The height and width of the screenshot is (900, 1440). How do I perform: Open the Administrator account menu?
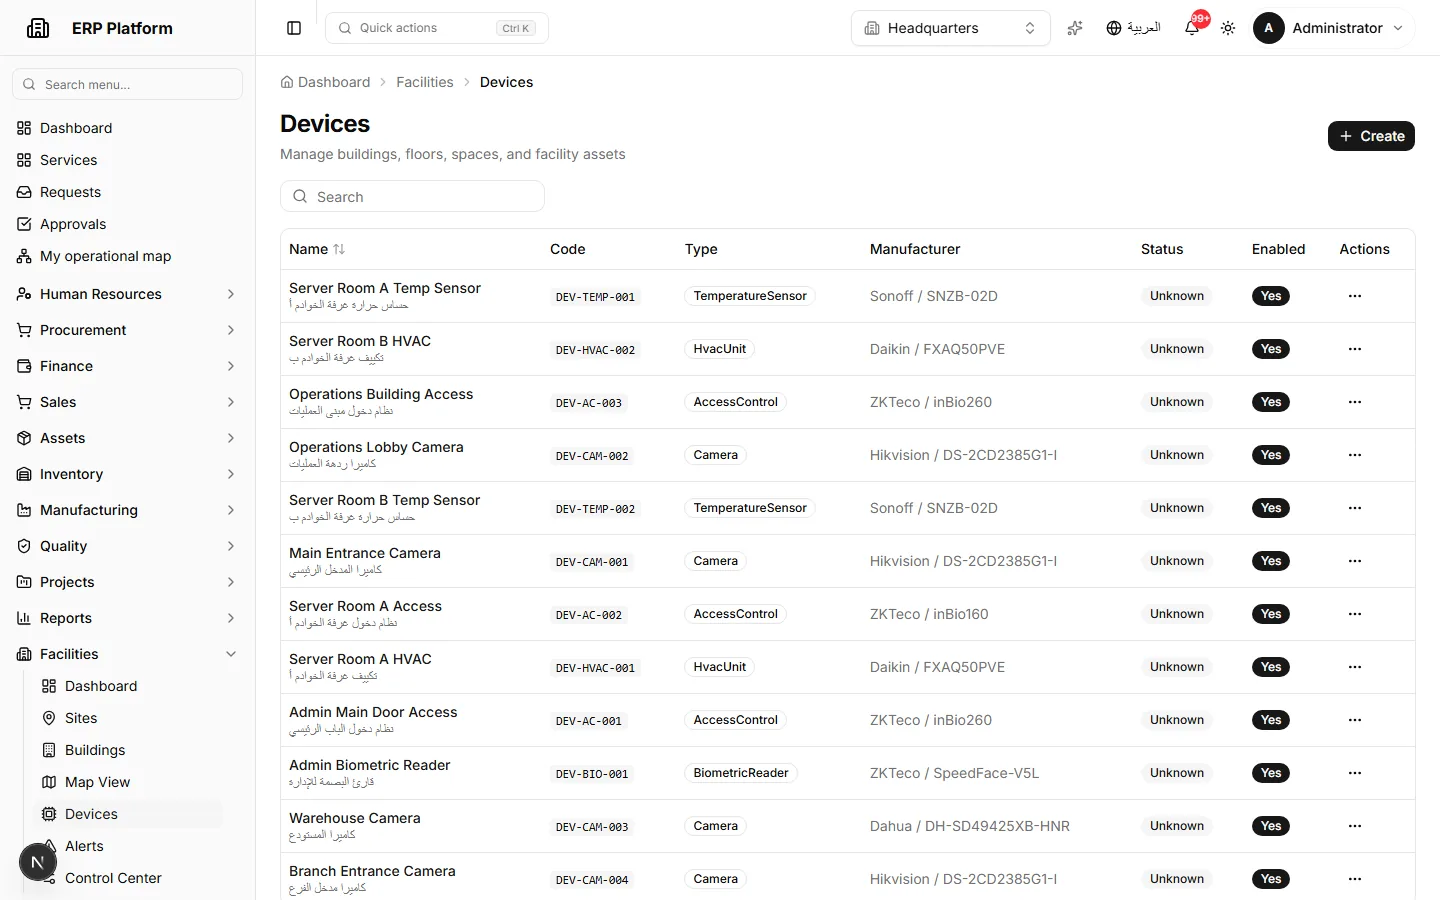pyautogui.click(x=1330, y=28)
